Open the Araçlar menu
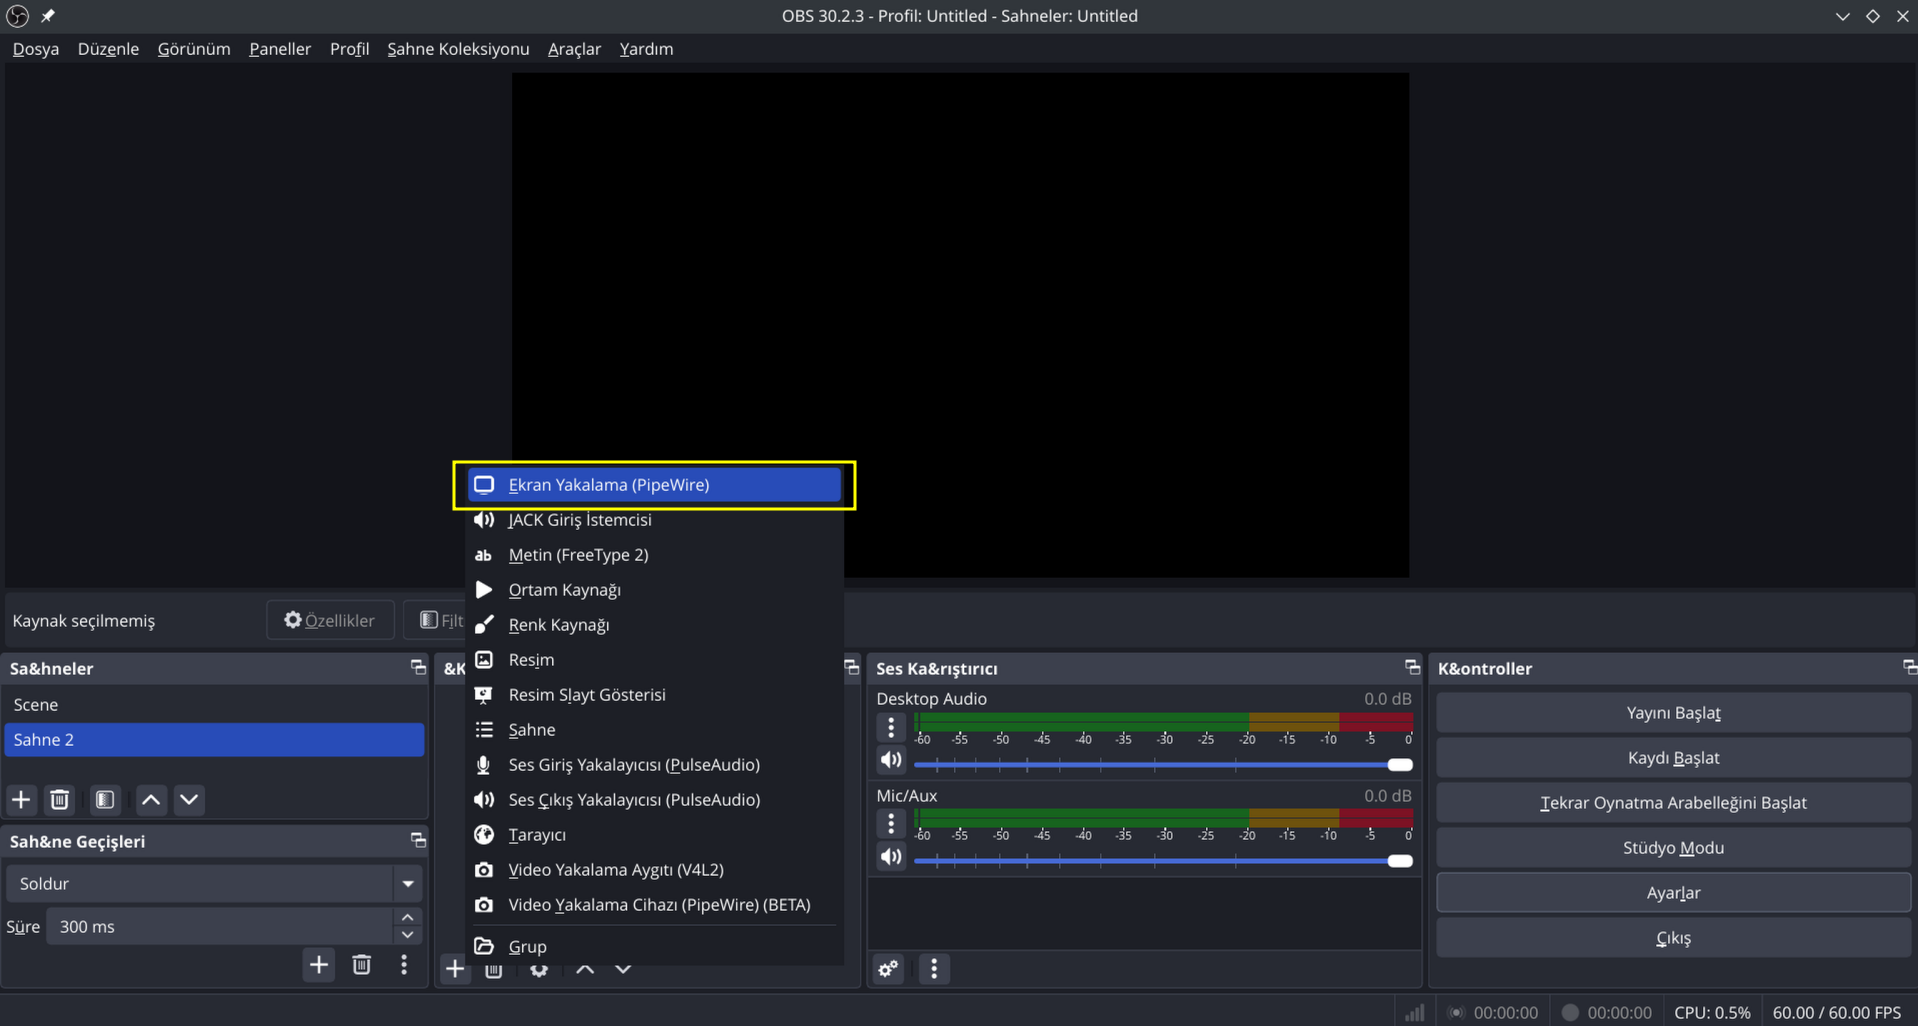The image size is (1918, 1026). (574, 49)
